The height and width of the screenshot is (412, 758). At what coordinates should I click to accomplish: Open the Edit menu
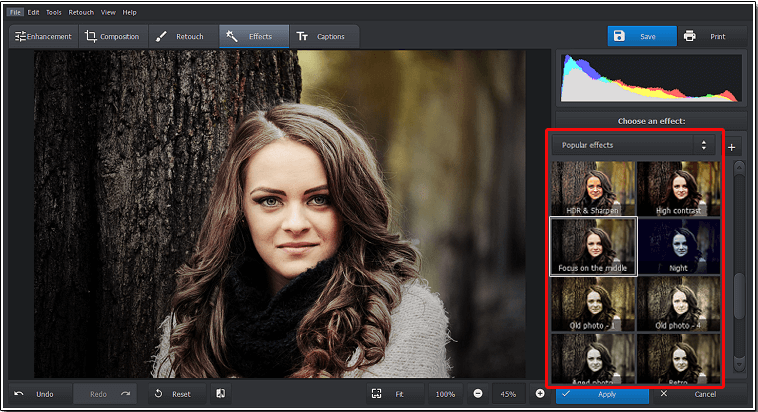point(33,12)
